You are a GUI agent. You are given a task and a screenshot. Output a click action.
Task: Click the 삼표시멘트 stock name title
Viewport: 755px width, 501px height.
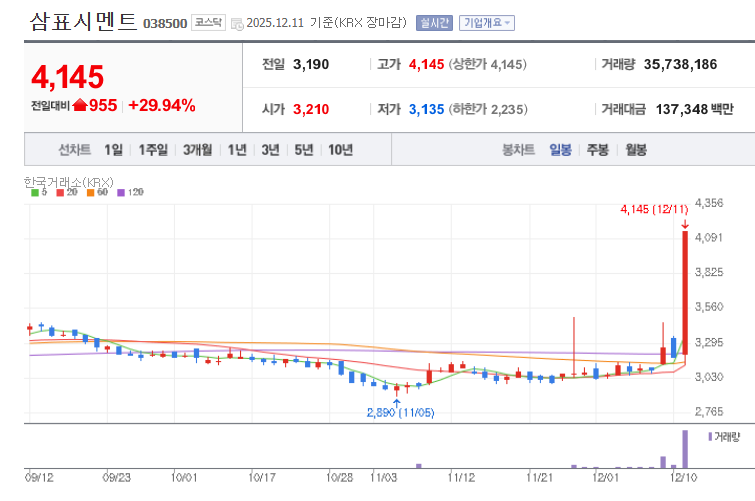click(83, 22)
